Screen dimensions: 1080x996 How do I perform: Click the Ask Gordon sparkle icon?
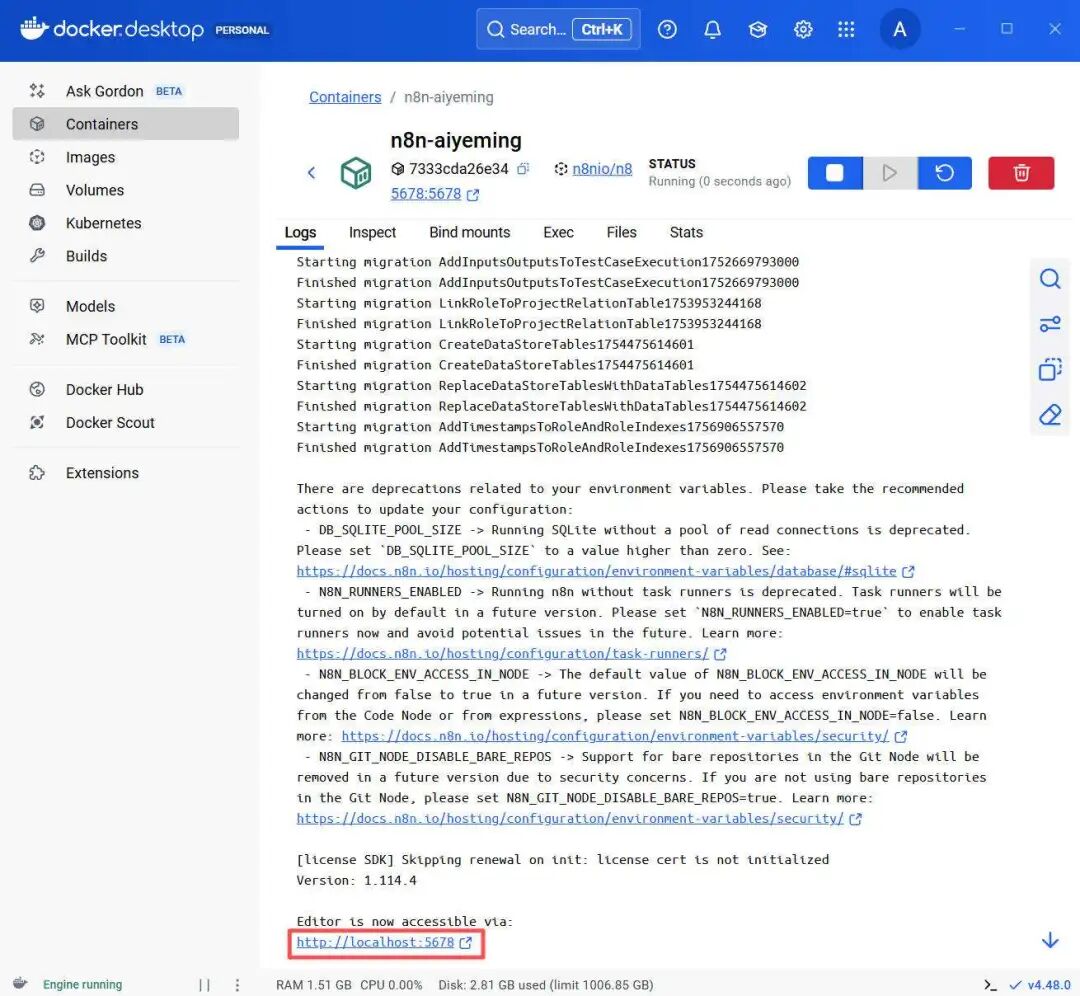tap(37, 91)
